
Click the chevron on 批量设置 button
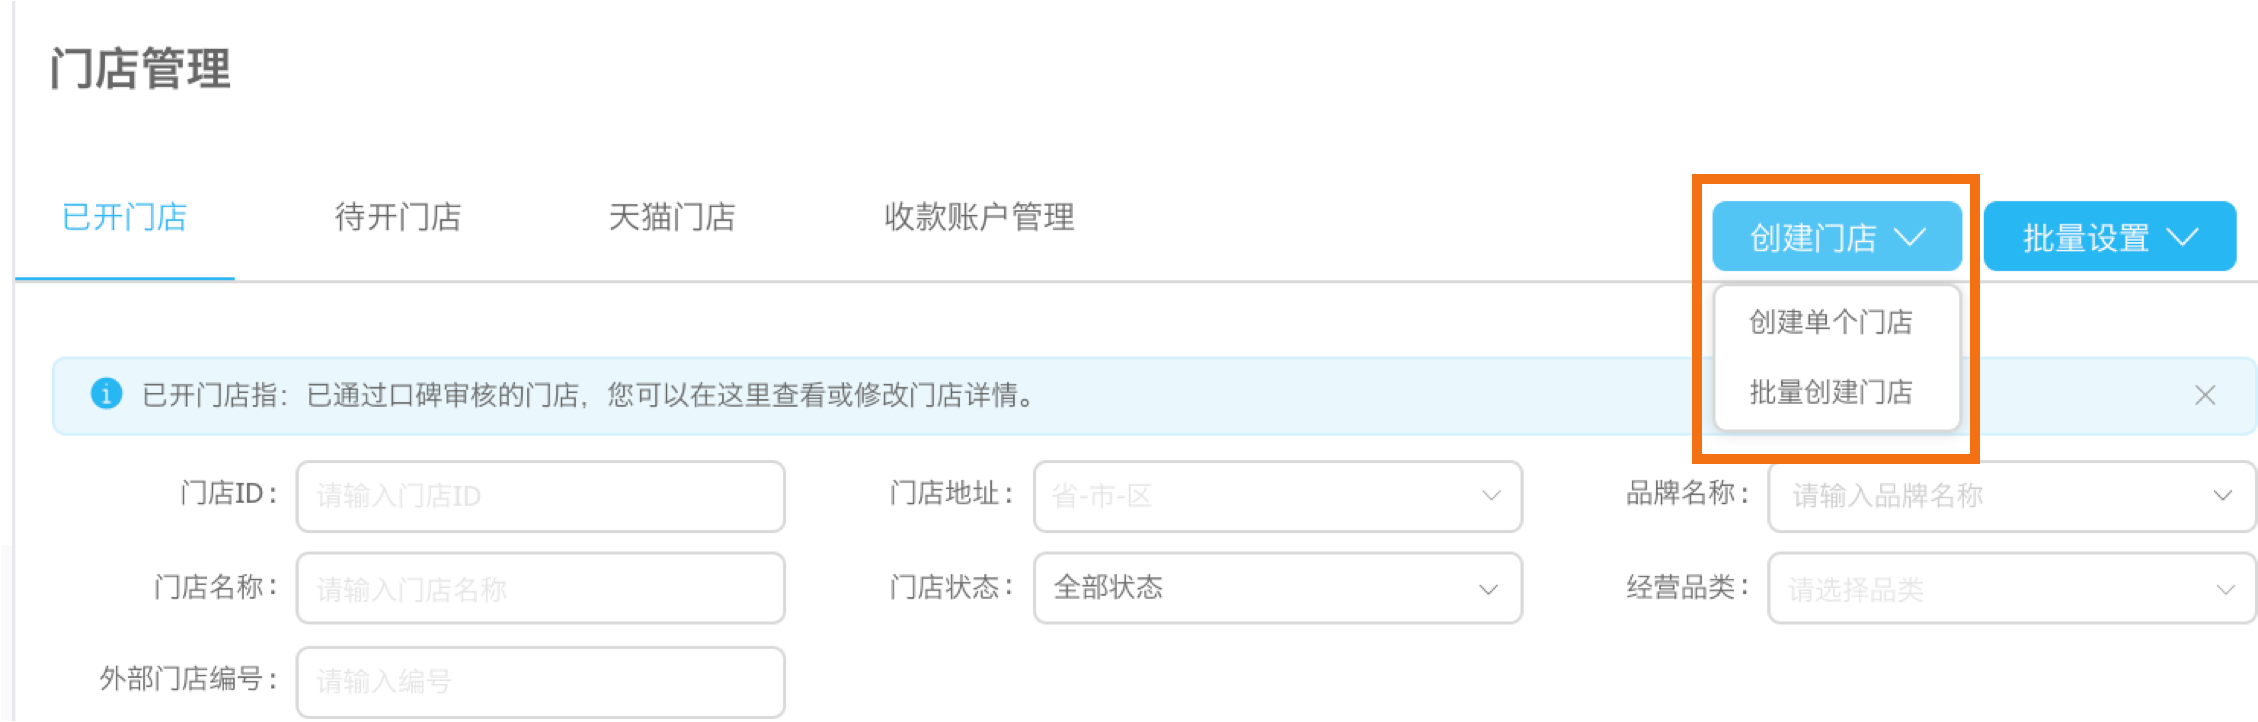click(2183, 237)
